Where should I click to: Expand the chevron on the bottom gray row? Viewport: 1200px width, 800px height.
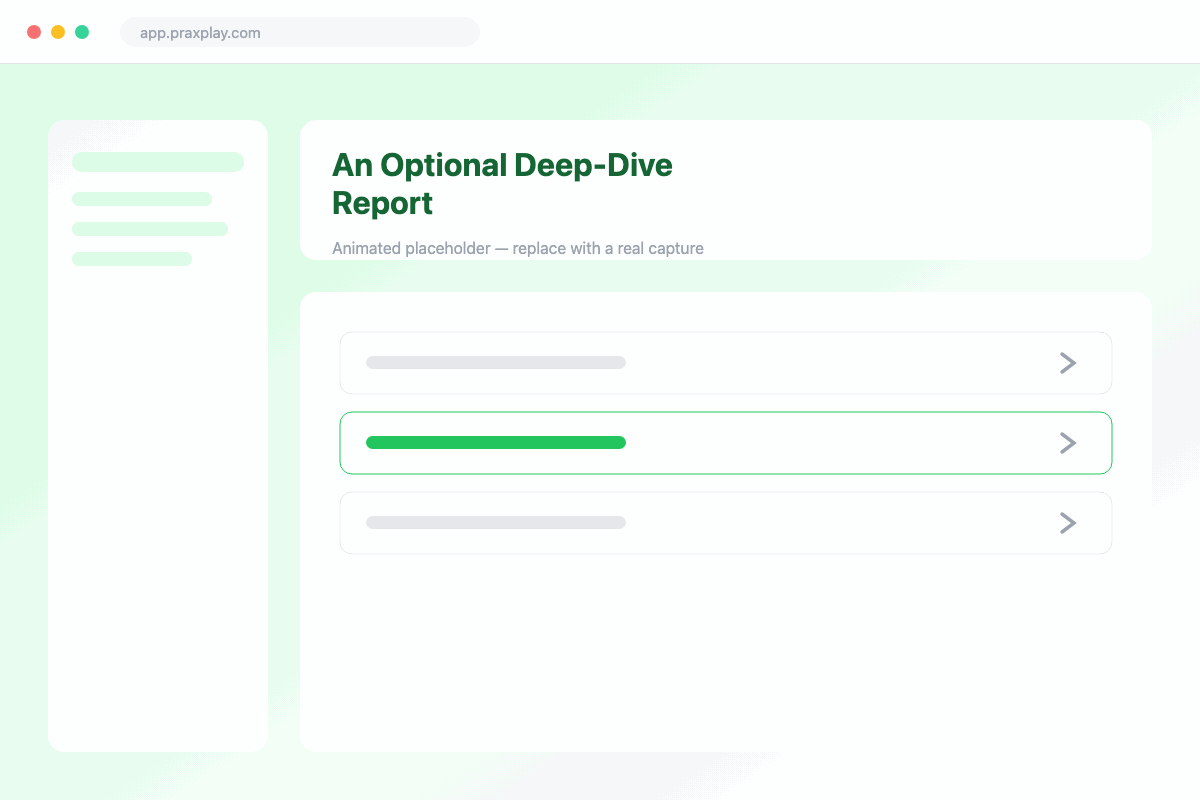tap(1068, 523)
